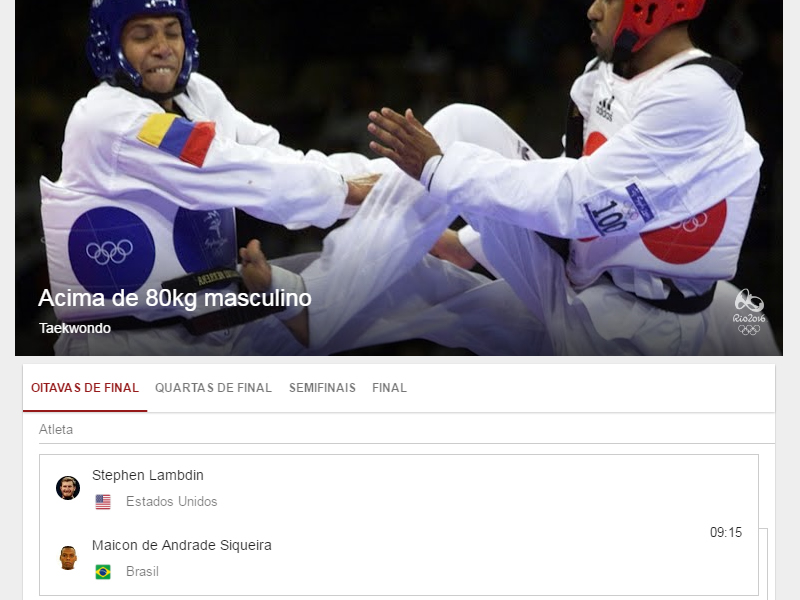This screenshot has height=600, width=800.
Task: Click the name Stephen Lambdin
Action: point(148,475)
